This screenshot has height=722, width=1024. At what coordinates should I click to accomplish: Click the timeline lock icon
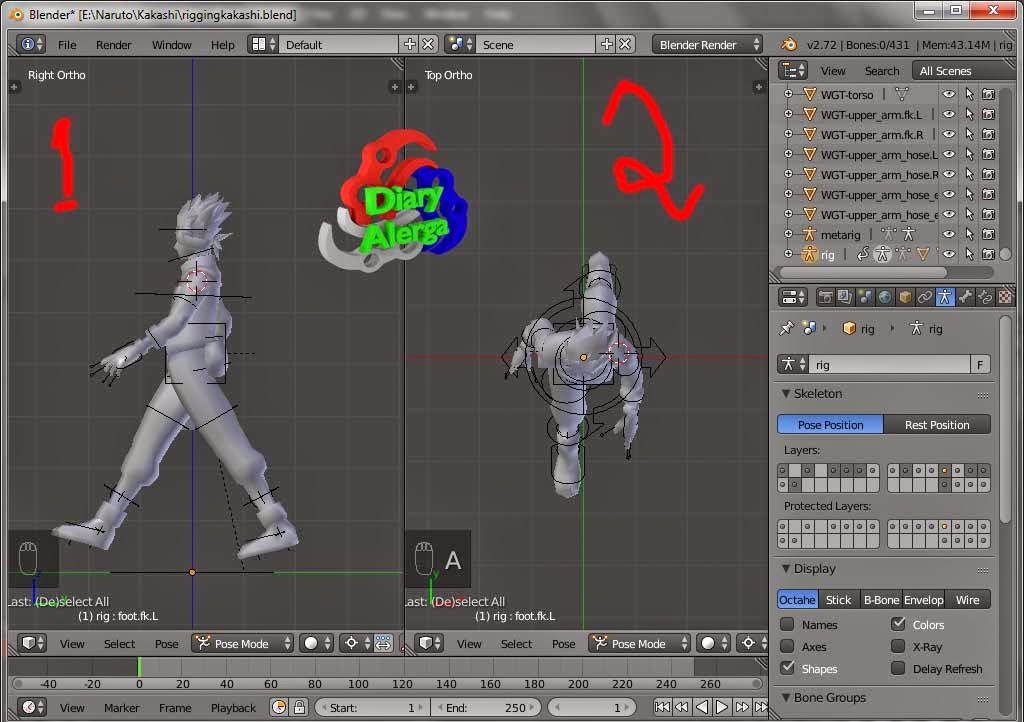[x=299, y=708]
